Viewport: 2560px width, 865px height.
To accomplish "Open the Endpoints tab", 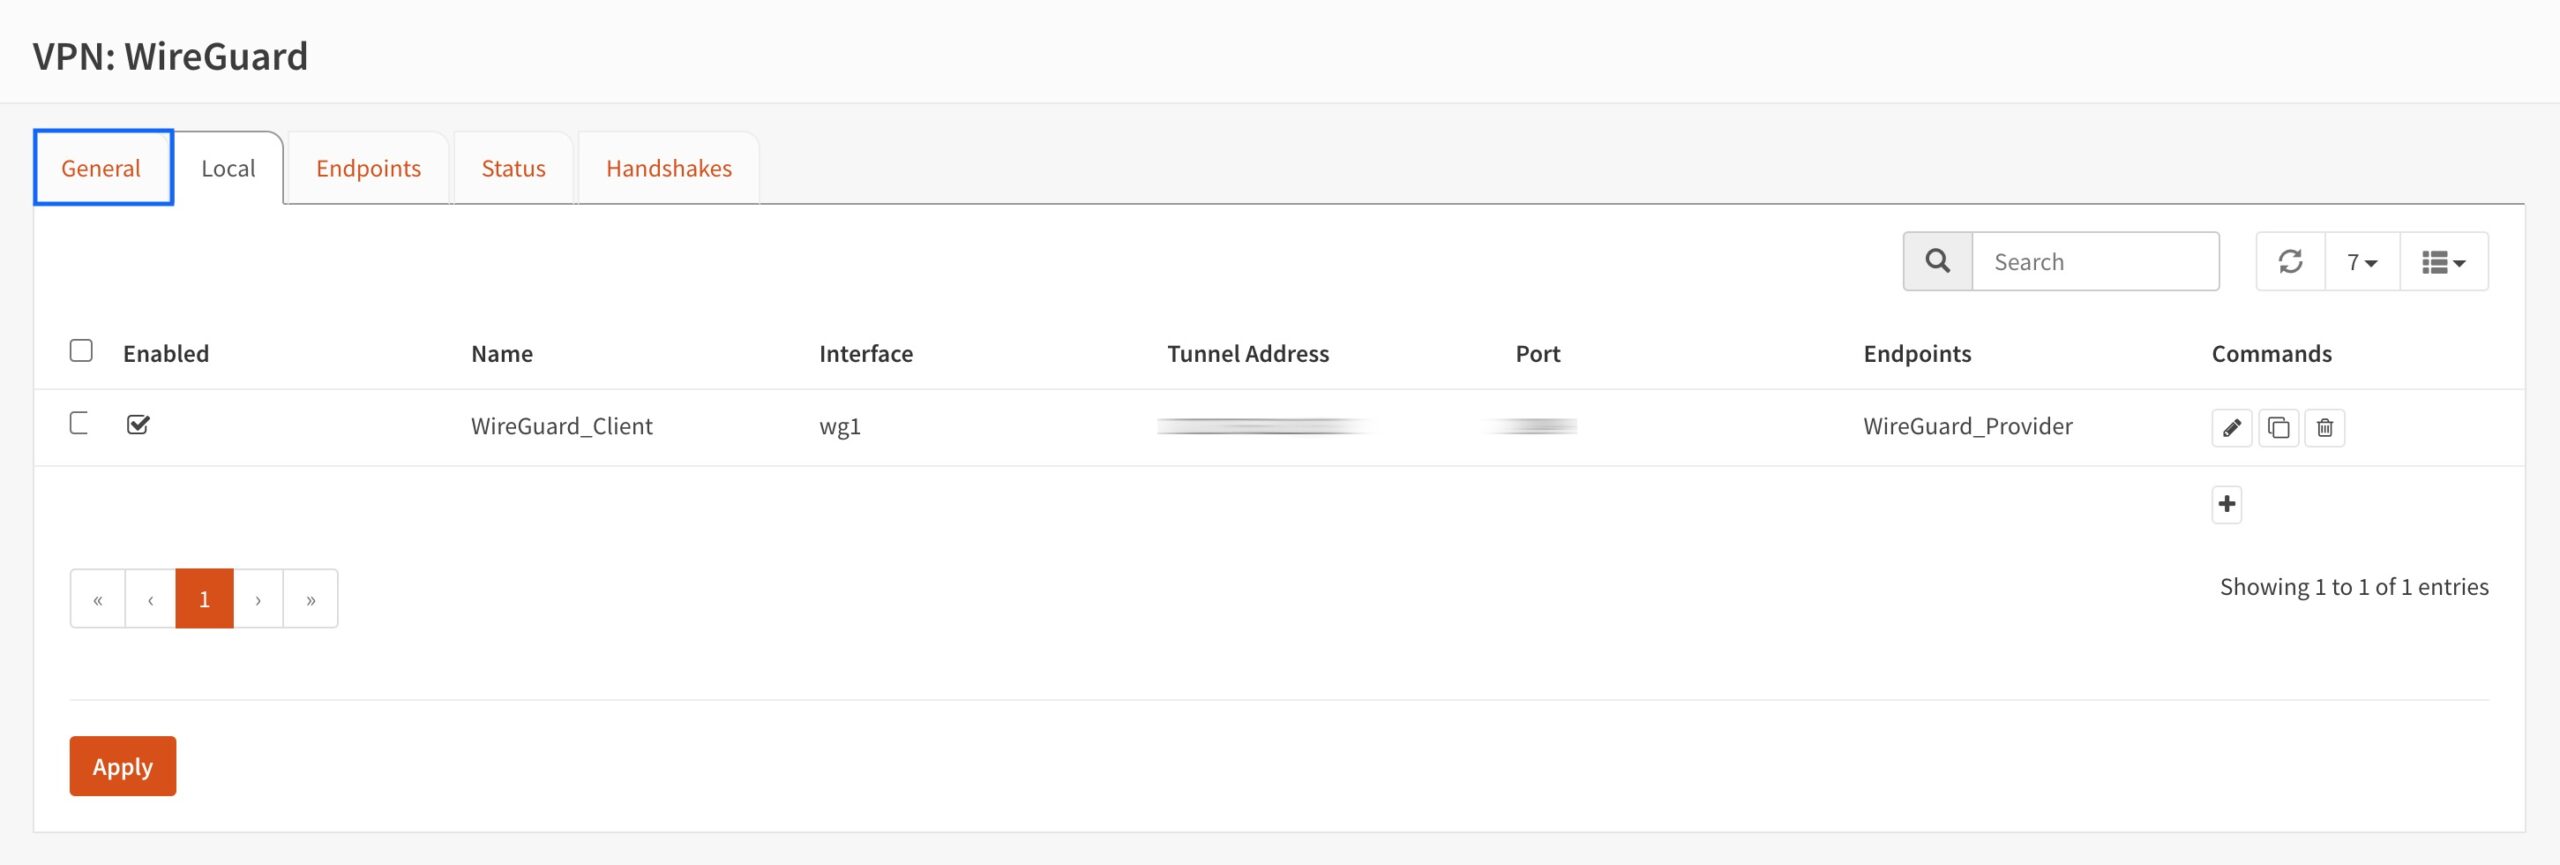I will 368,168.
